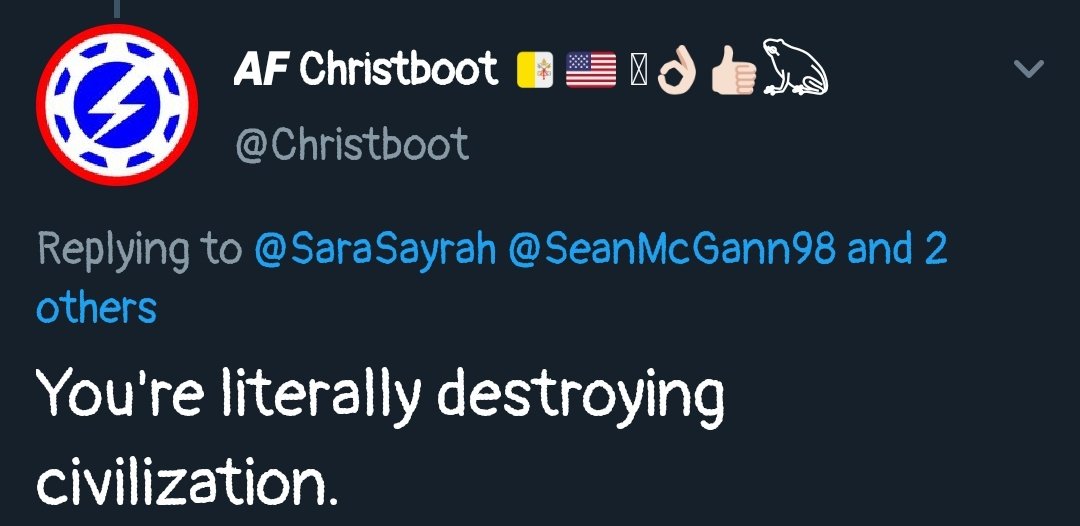Visit the @SeanMcGann98 mention
Image resolution: width=1080 pixels, height=526 pixels.
[x=672, y=249]
